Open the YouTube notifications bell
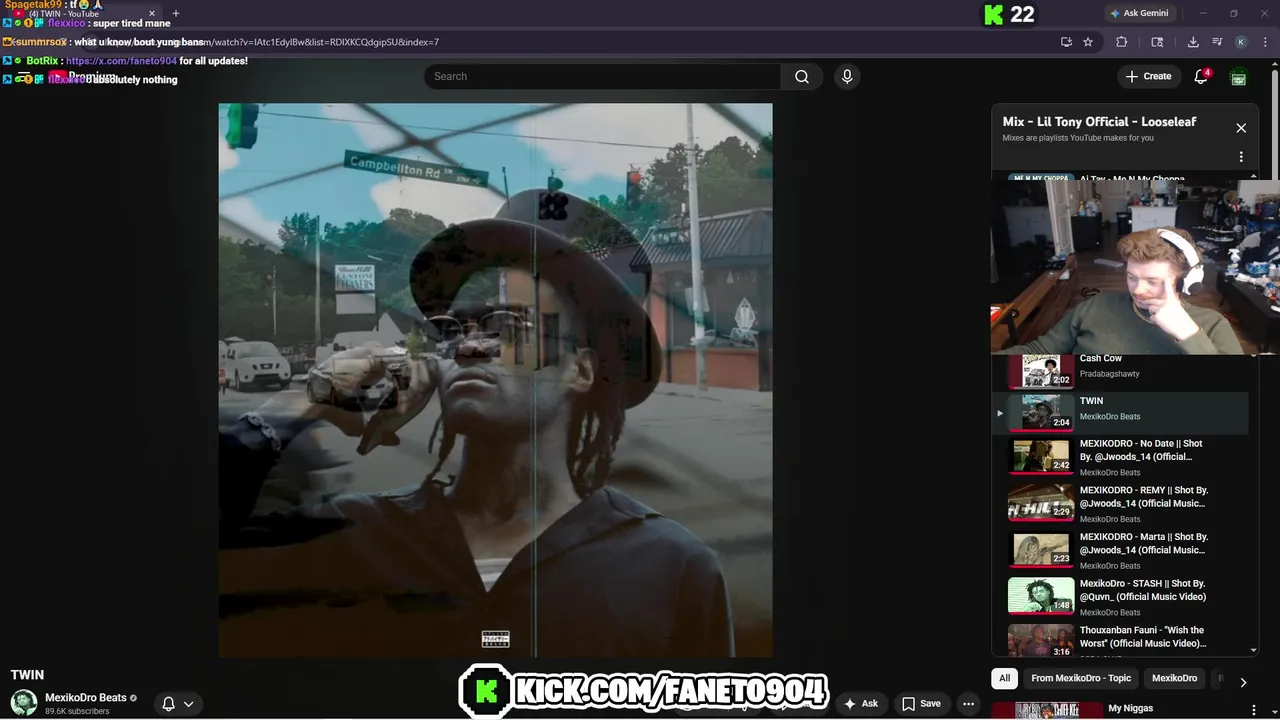This screenshot has width=1280, height=720. 1201,76
